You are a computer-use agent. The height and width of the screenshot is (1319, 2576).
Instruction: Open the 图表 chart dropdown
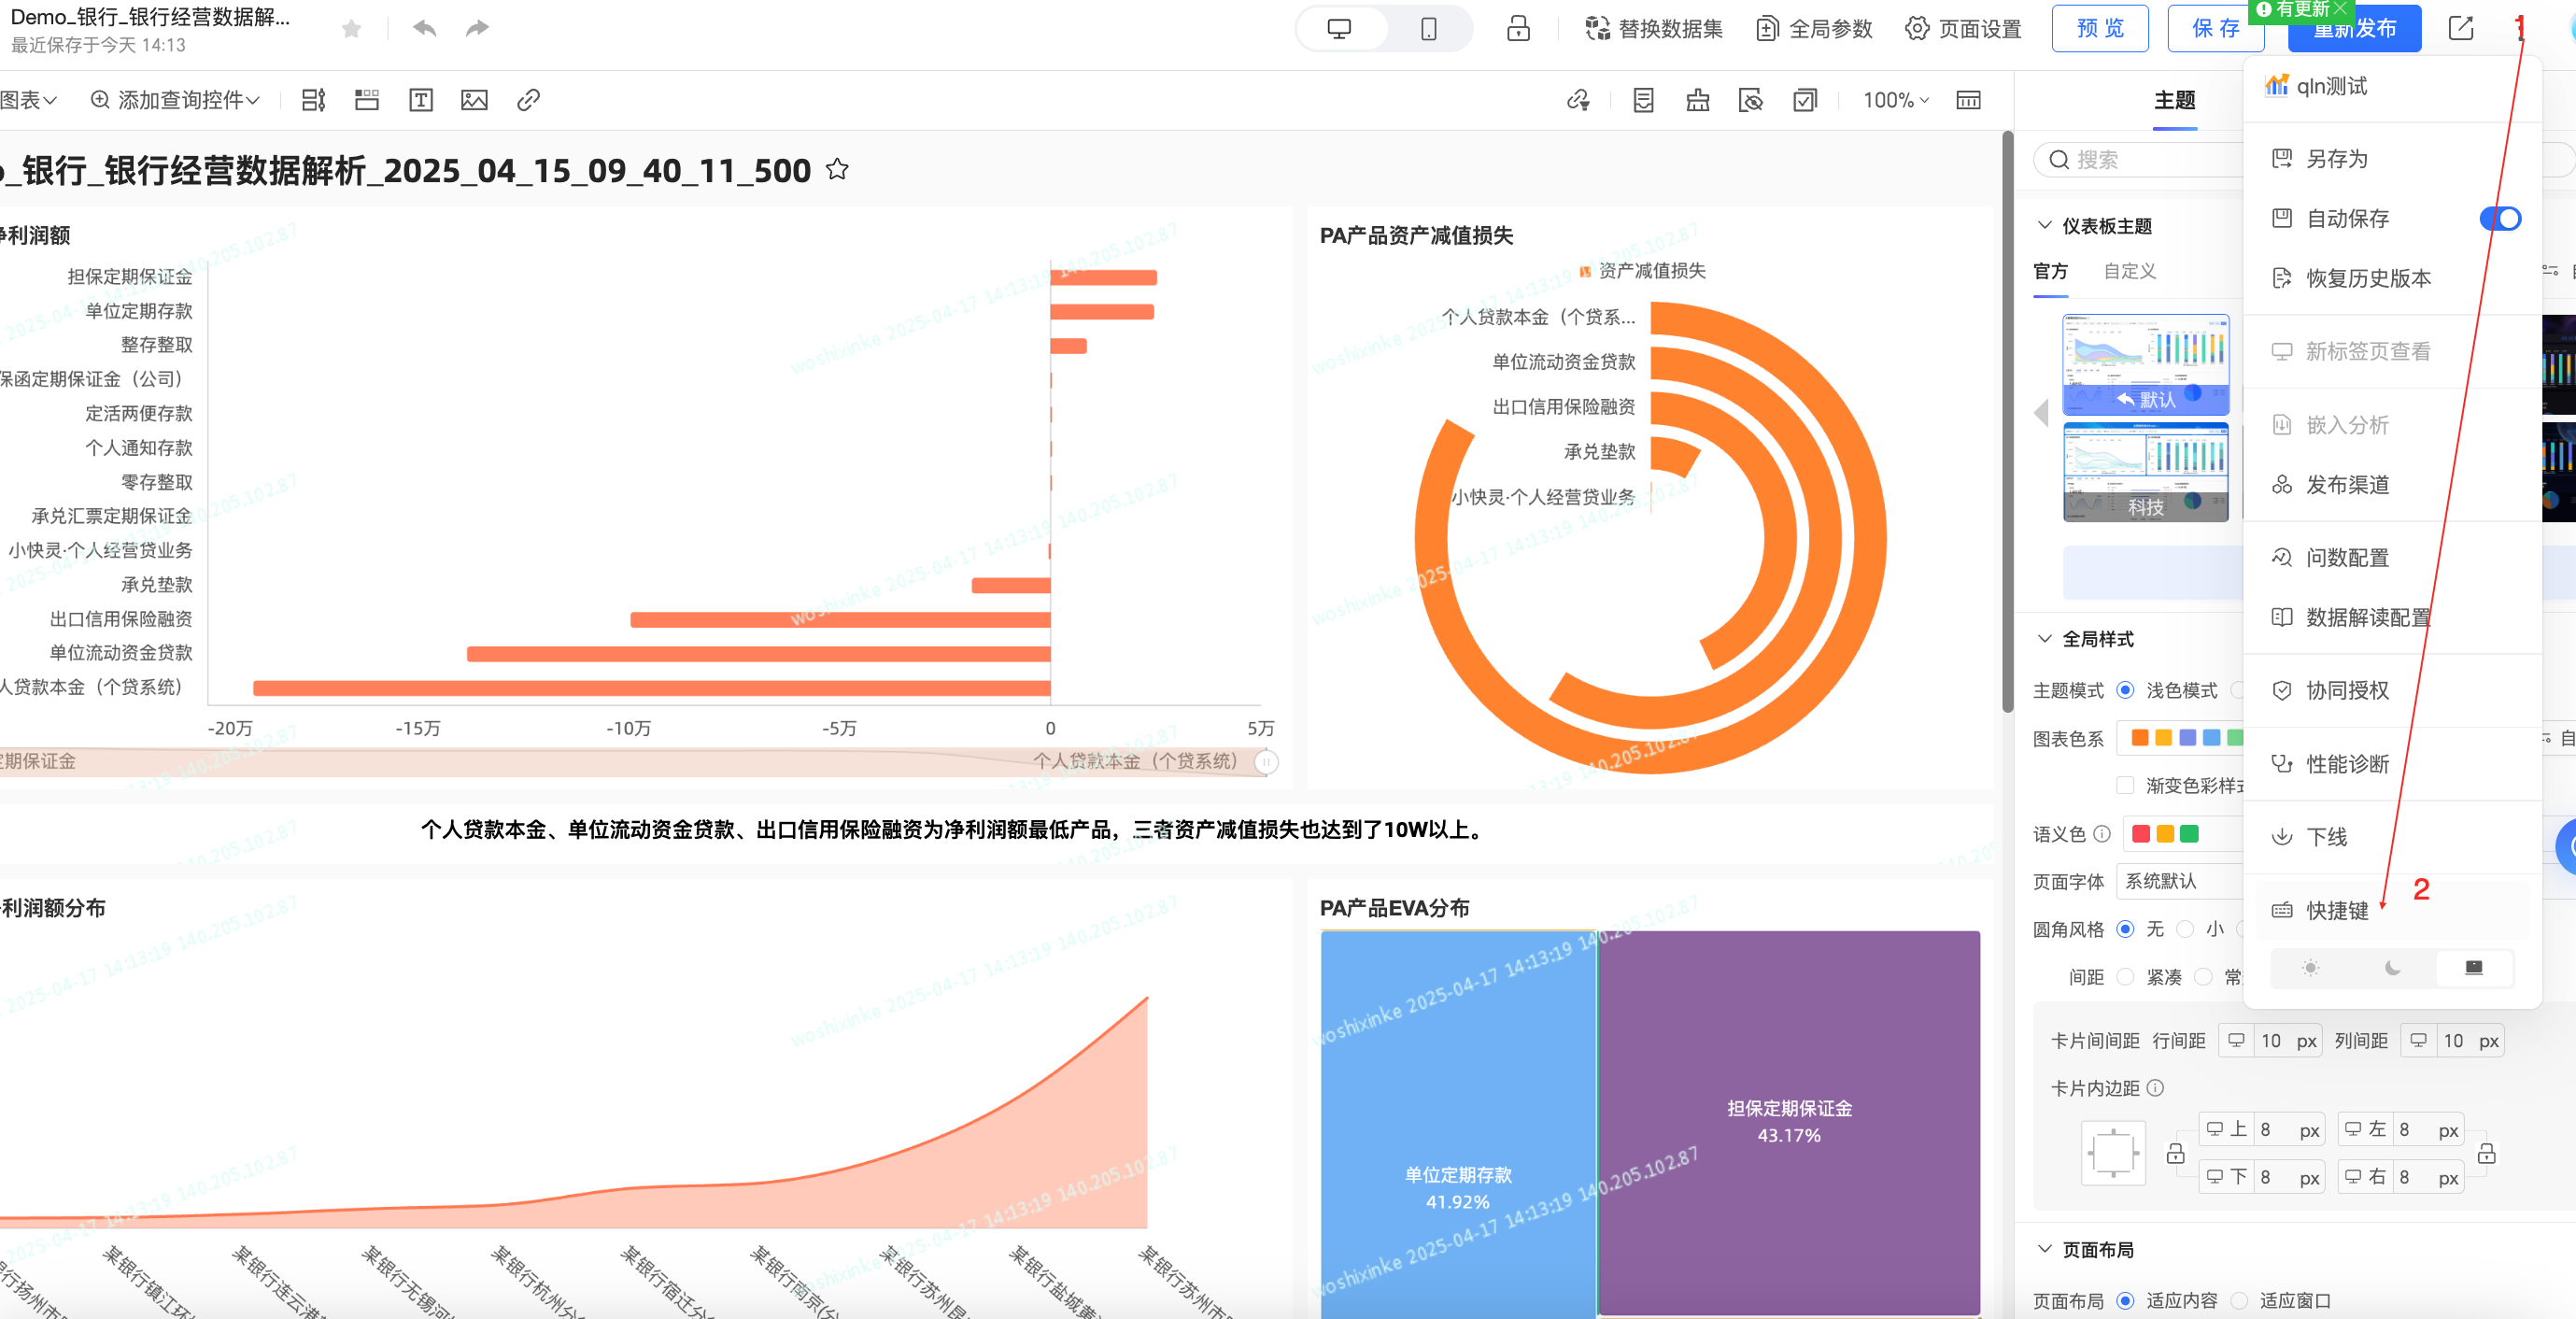pos(28,100)
